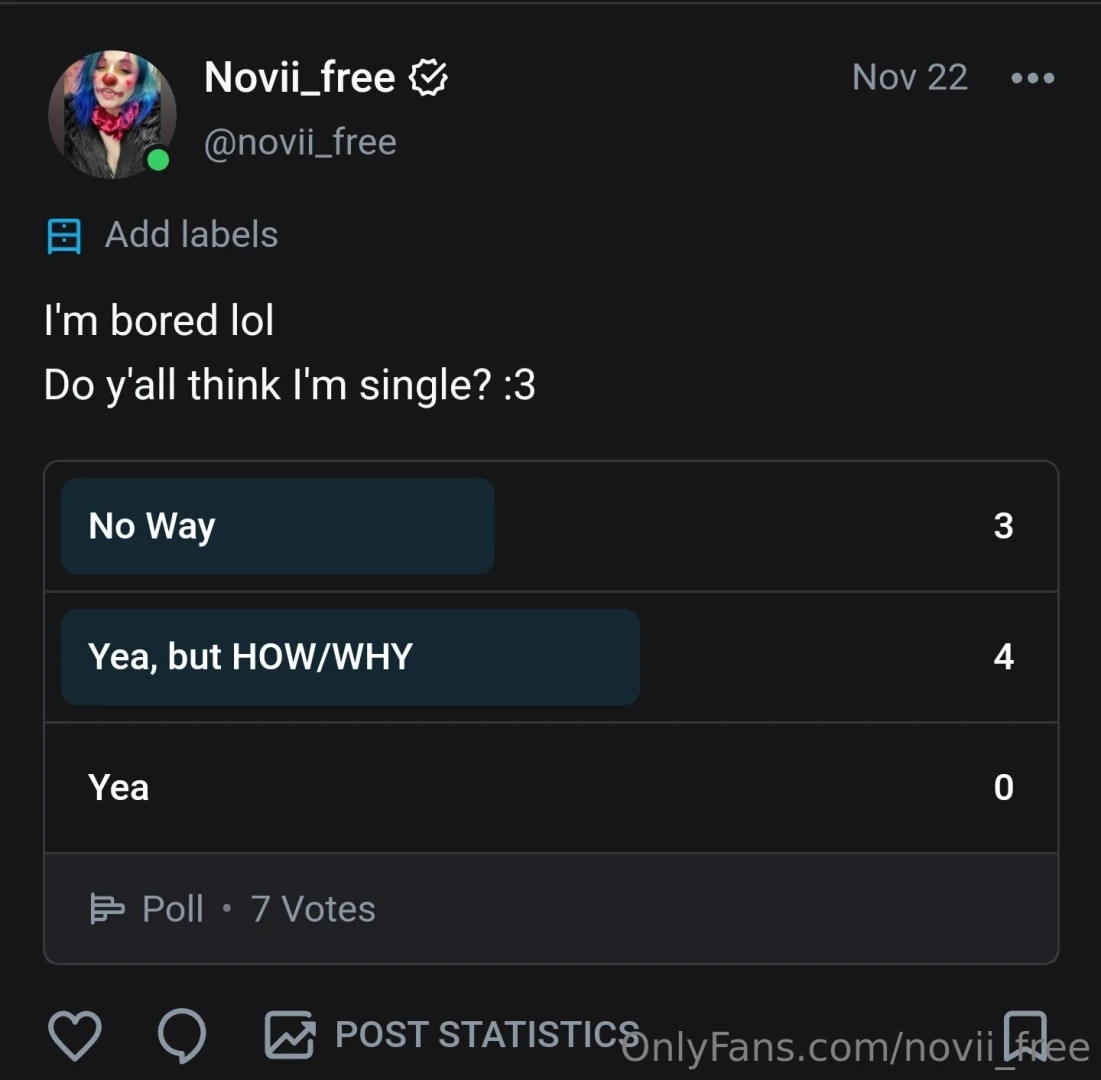
Task: Click the Add labels link
Action: point(191,234)
